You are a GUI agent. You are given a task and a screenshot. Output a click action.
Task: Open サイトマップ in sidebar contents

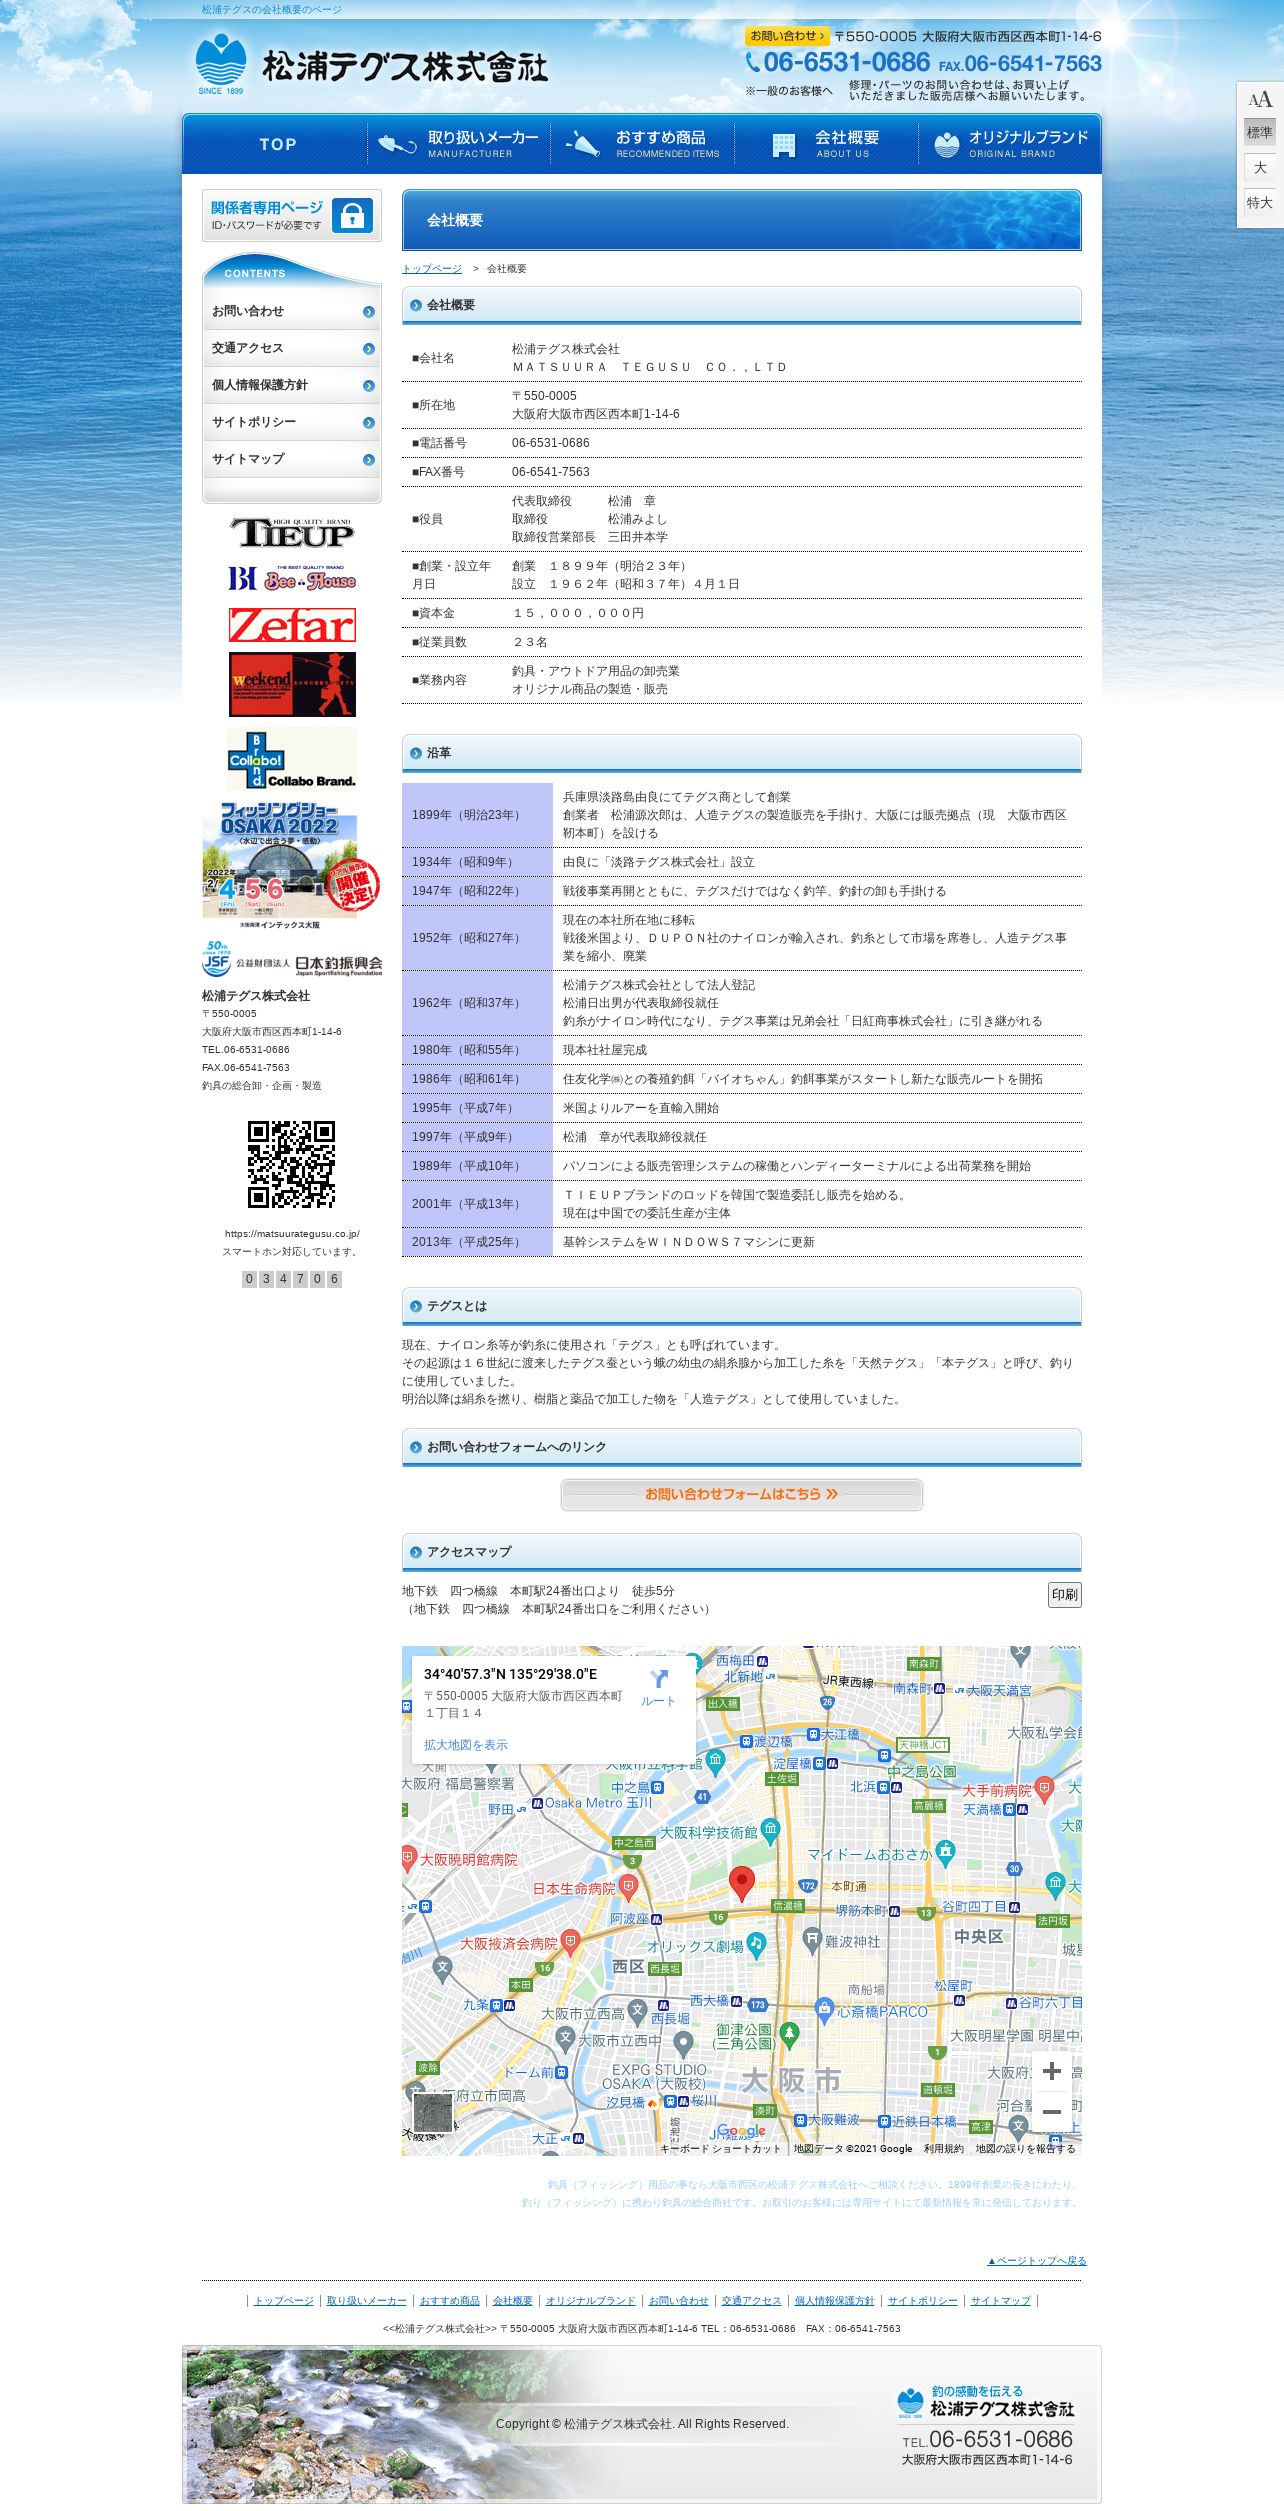292,459
